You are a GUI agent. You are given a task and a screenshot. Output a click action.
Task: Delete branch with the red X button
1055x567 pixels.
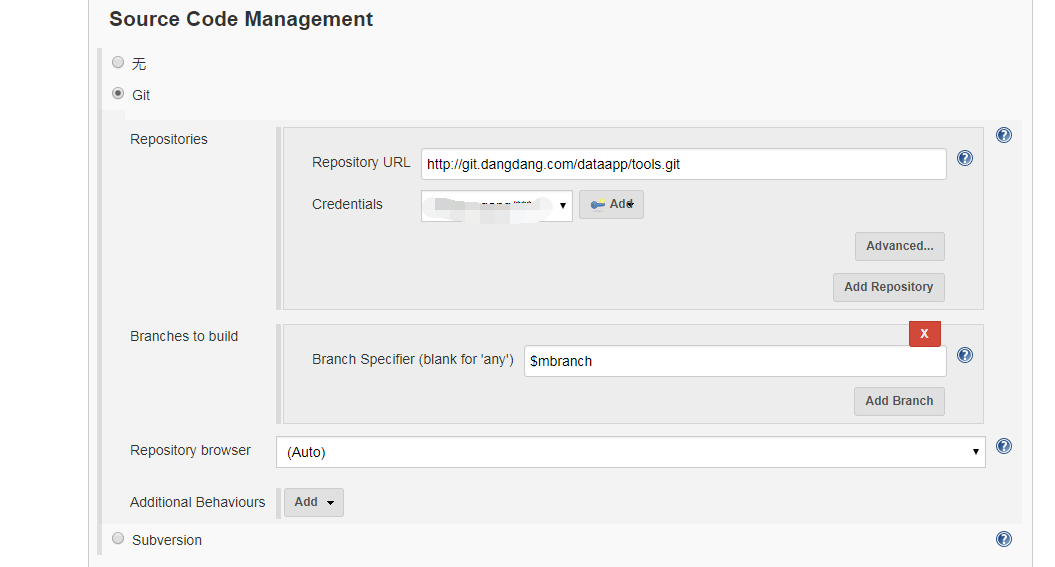point(925,334)
